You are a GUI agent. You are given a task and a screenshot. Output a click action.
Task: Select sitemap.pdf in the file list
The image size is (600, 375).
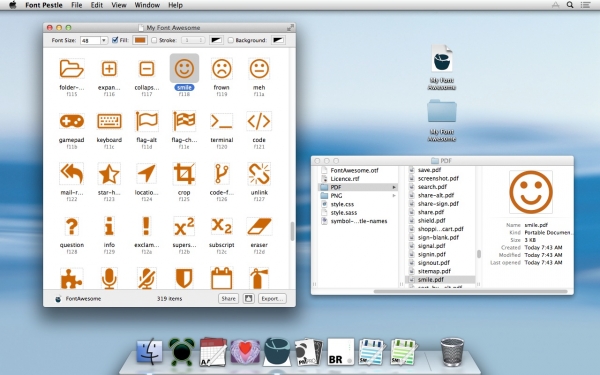434,271
